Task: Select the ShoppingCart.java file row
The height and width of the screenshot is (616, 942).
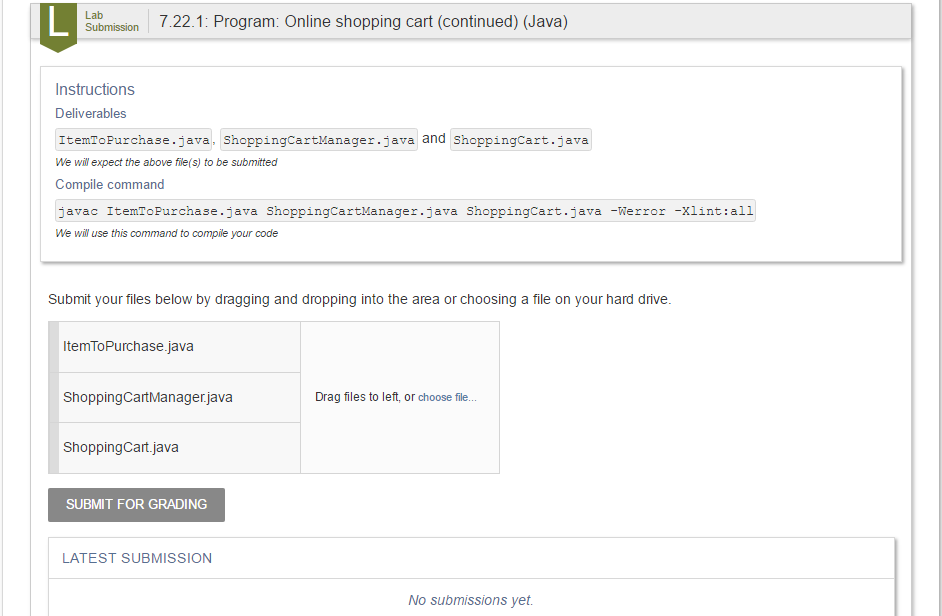Action: click(x=179, y=447)
